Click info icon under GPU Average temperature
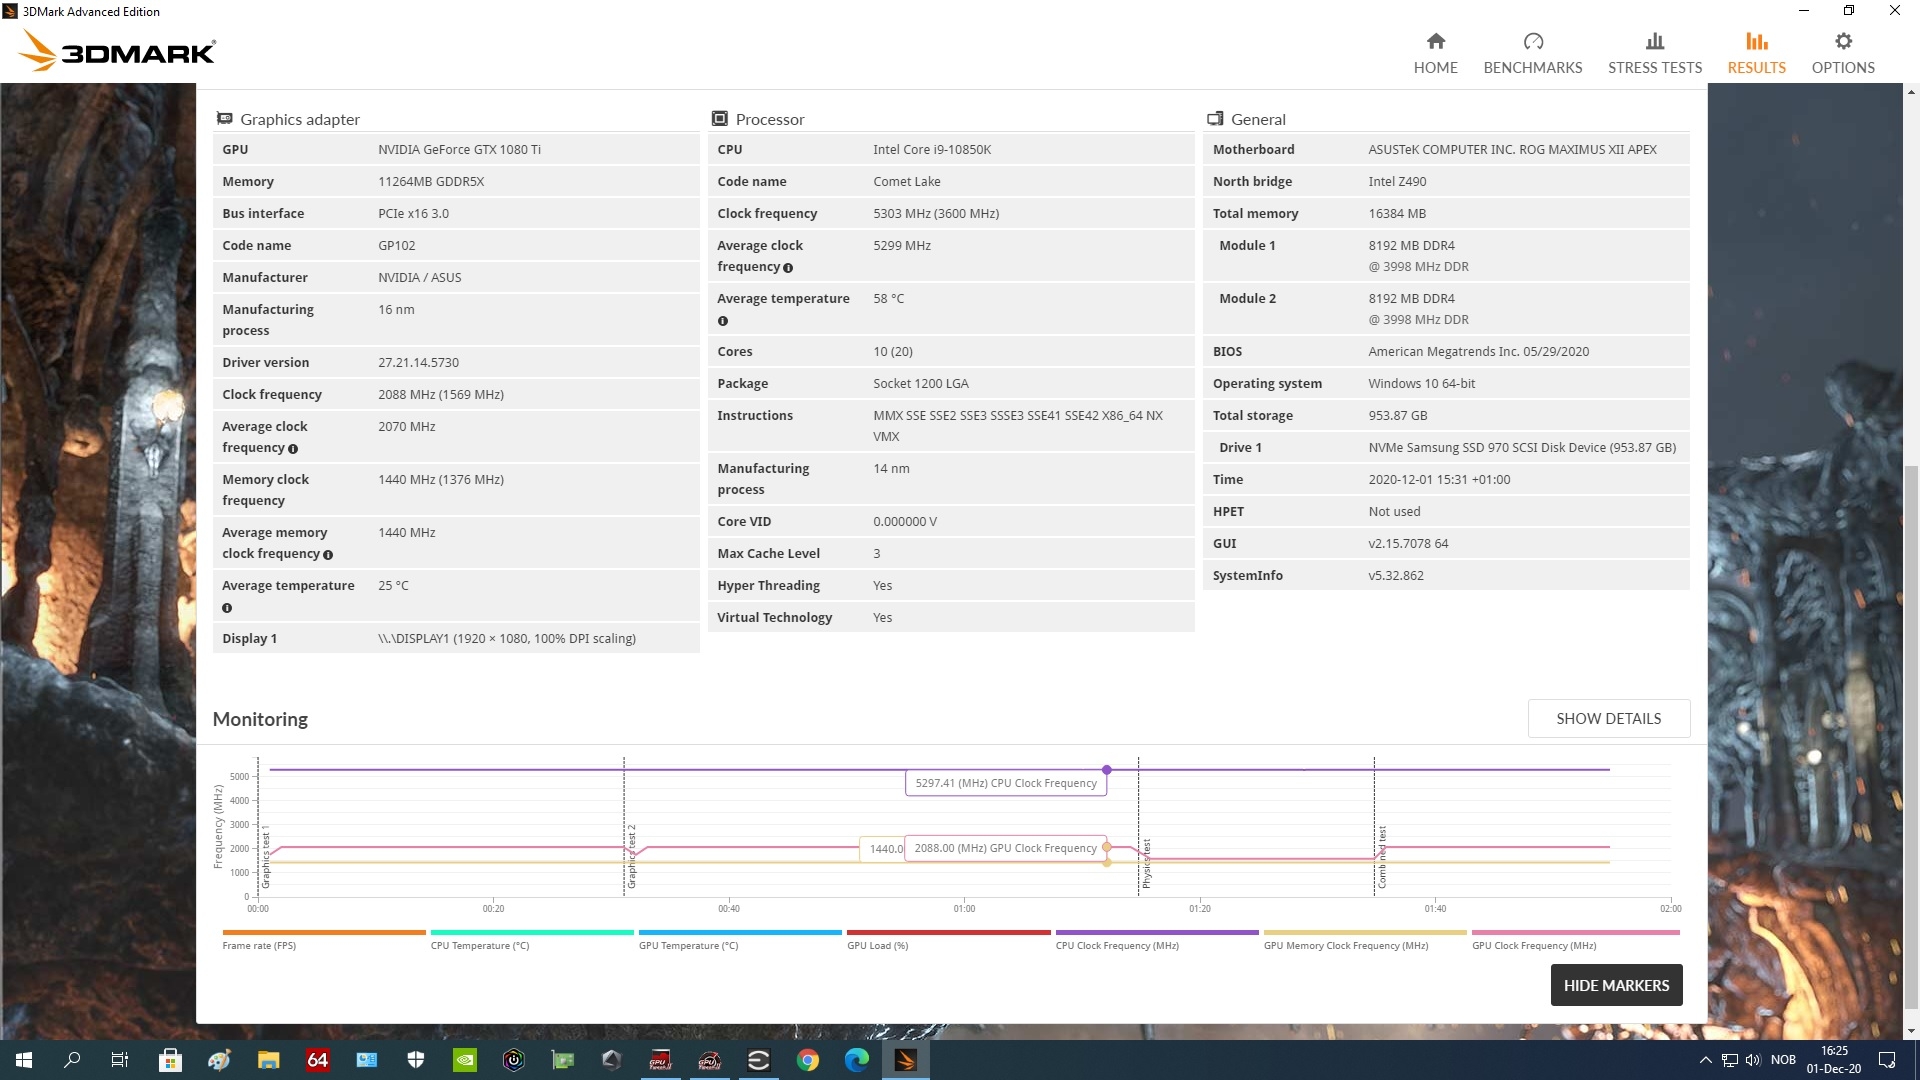1920x1080 pixels. point(227,608)
